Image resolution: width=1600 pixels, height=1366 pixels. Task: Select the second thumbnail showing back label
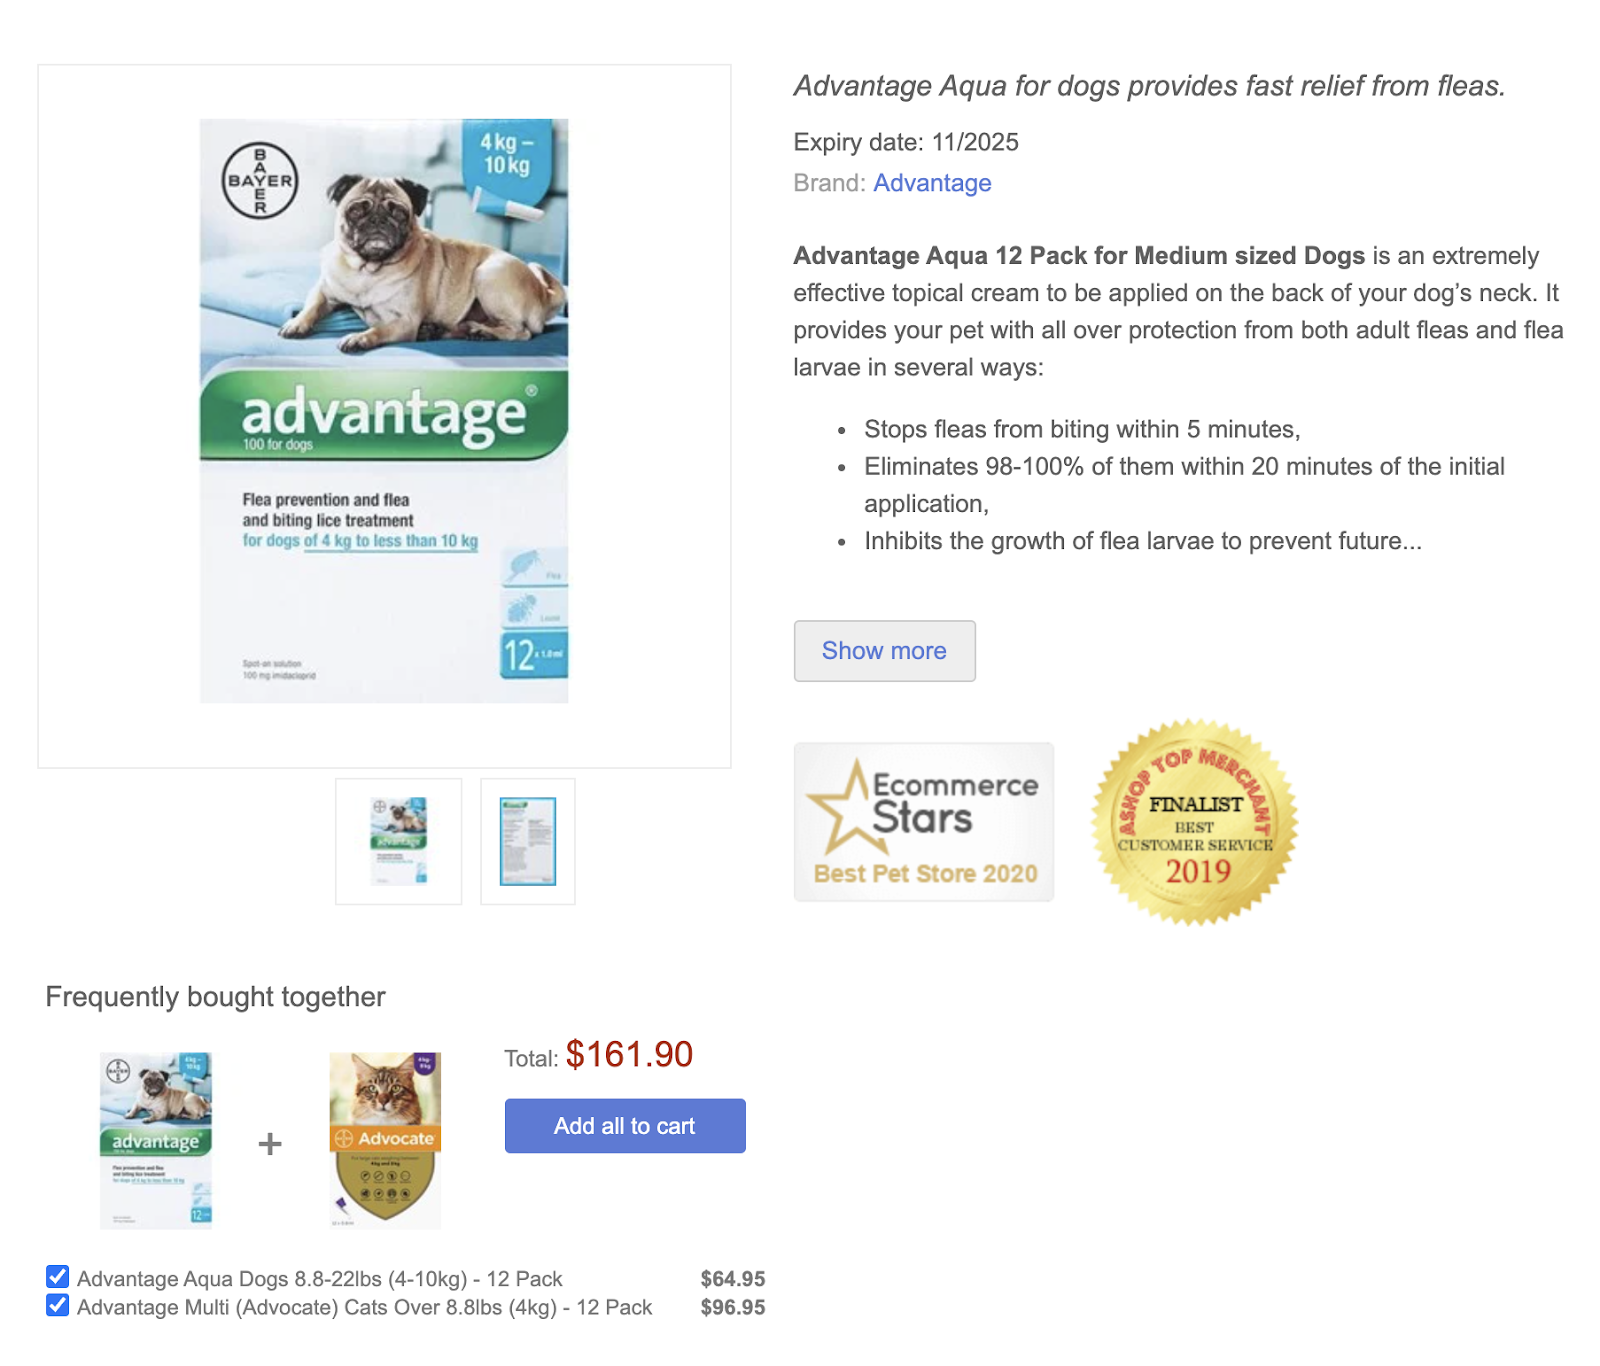528,841
